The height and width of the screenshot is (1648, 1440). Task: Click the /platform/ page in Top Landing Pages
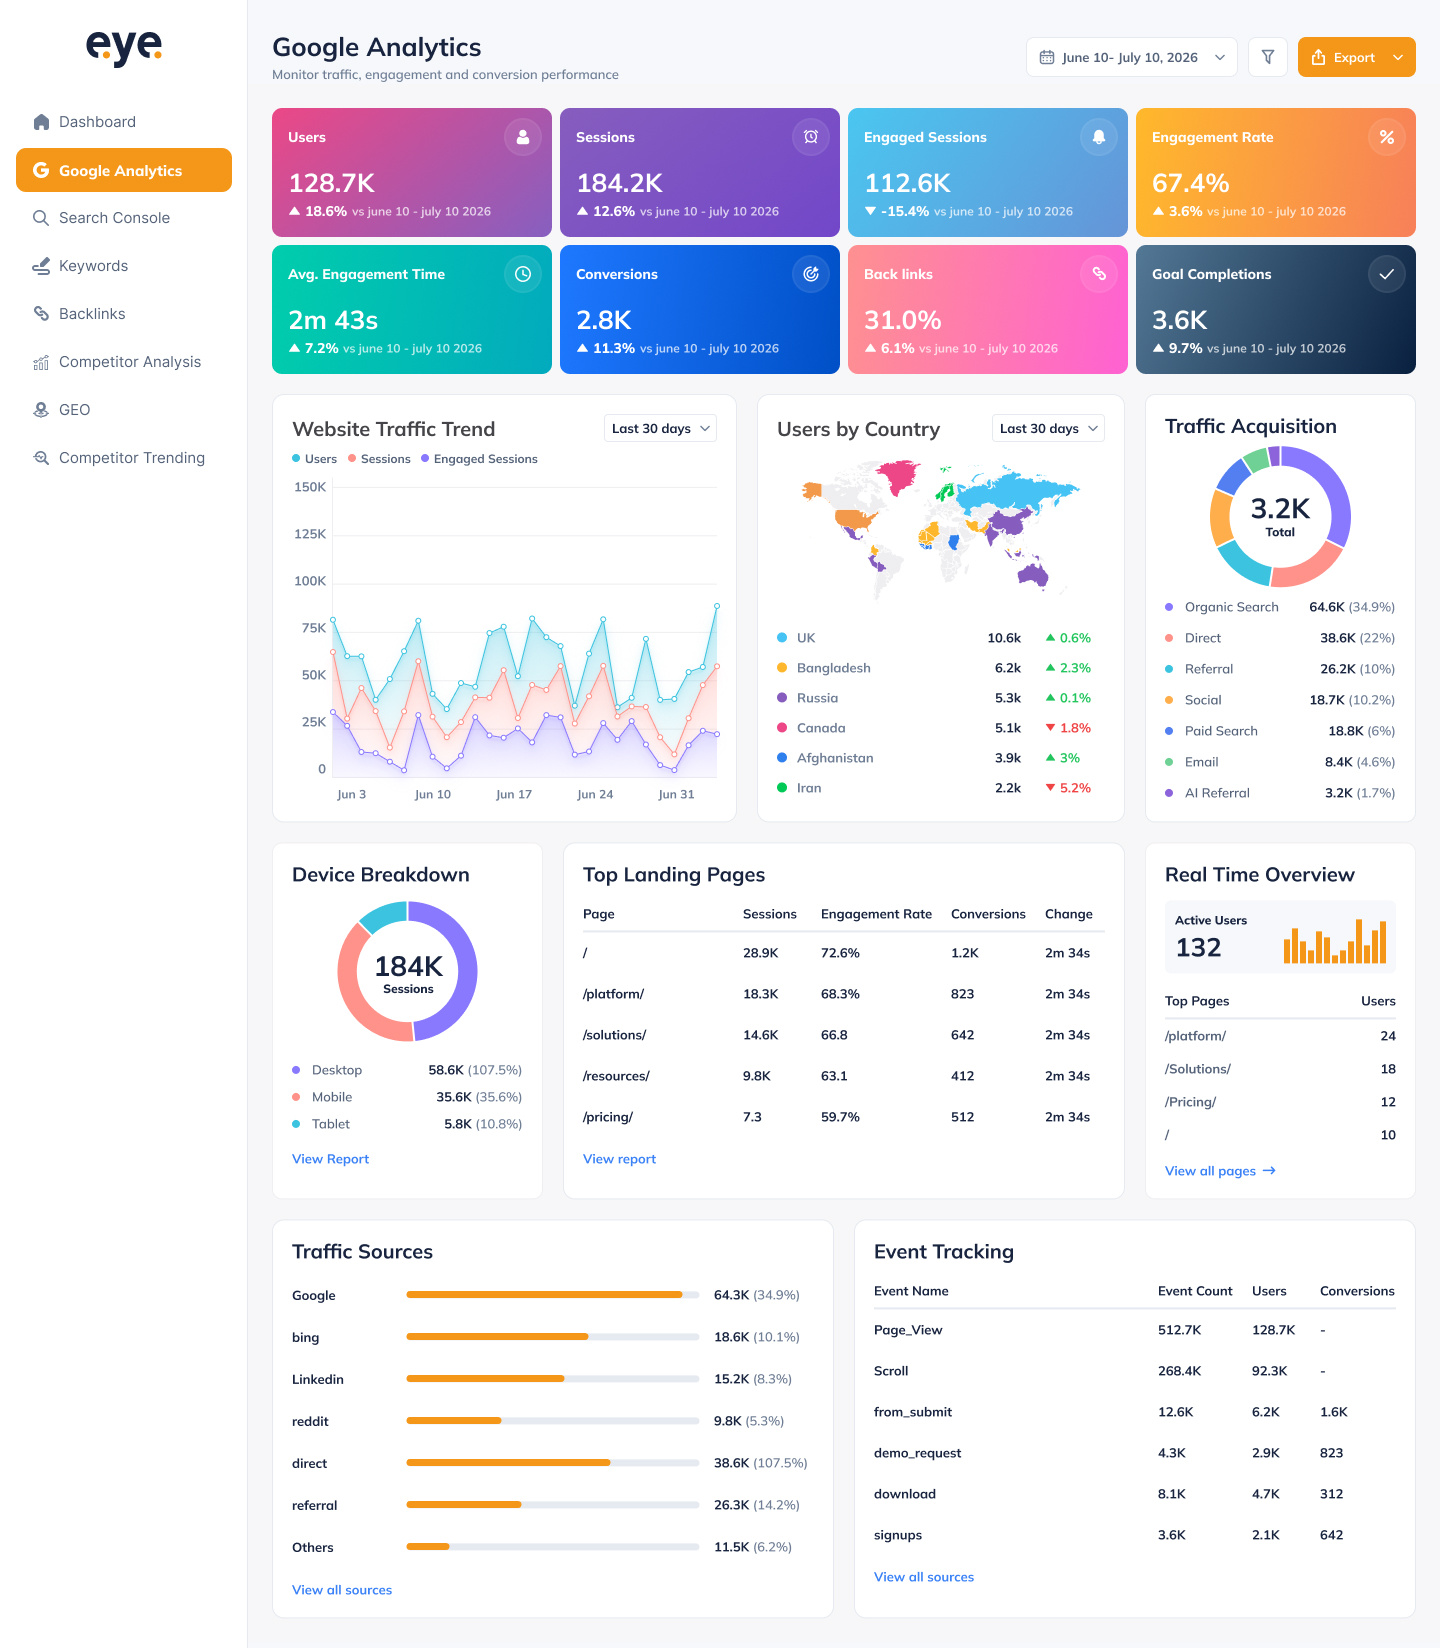point(614,994)
